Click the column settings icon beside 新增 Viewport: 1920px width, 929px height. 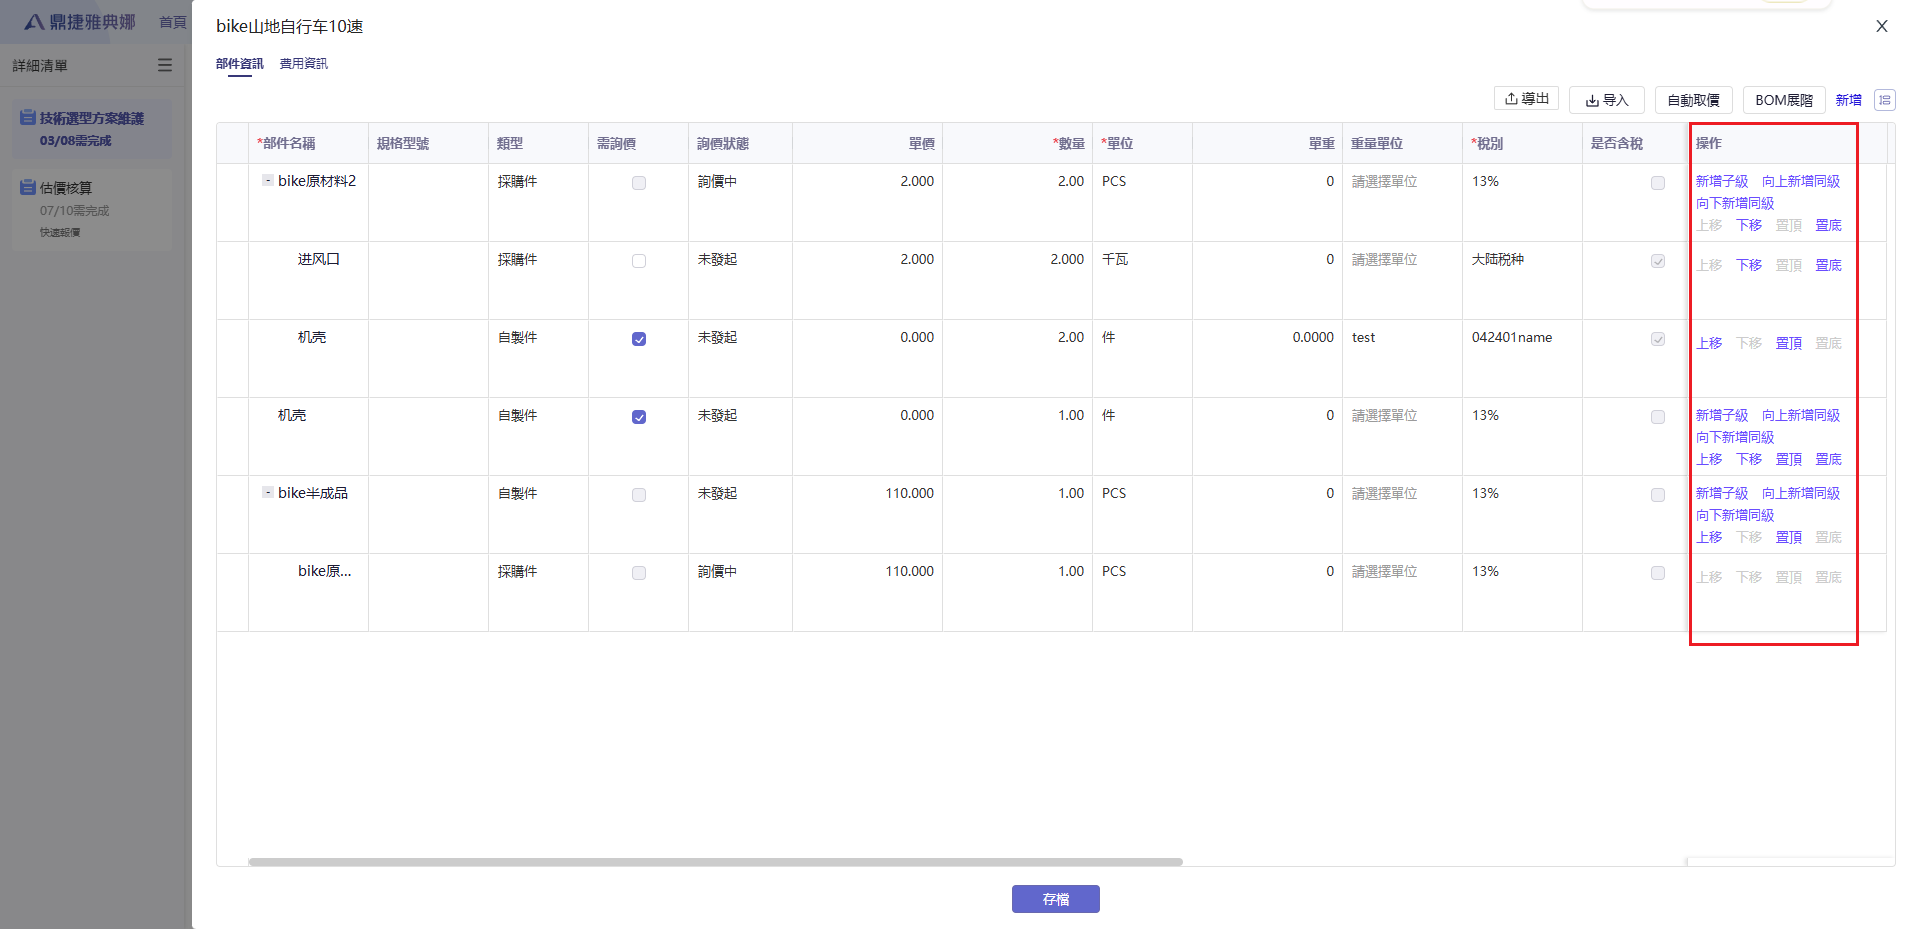tap(1884, 100)
